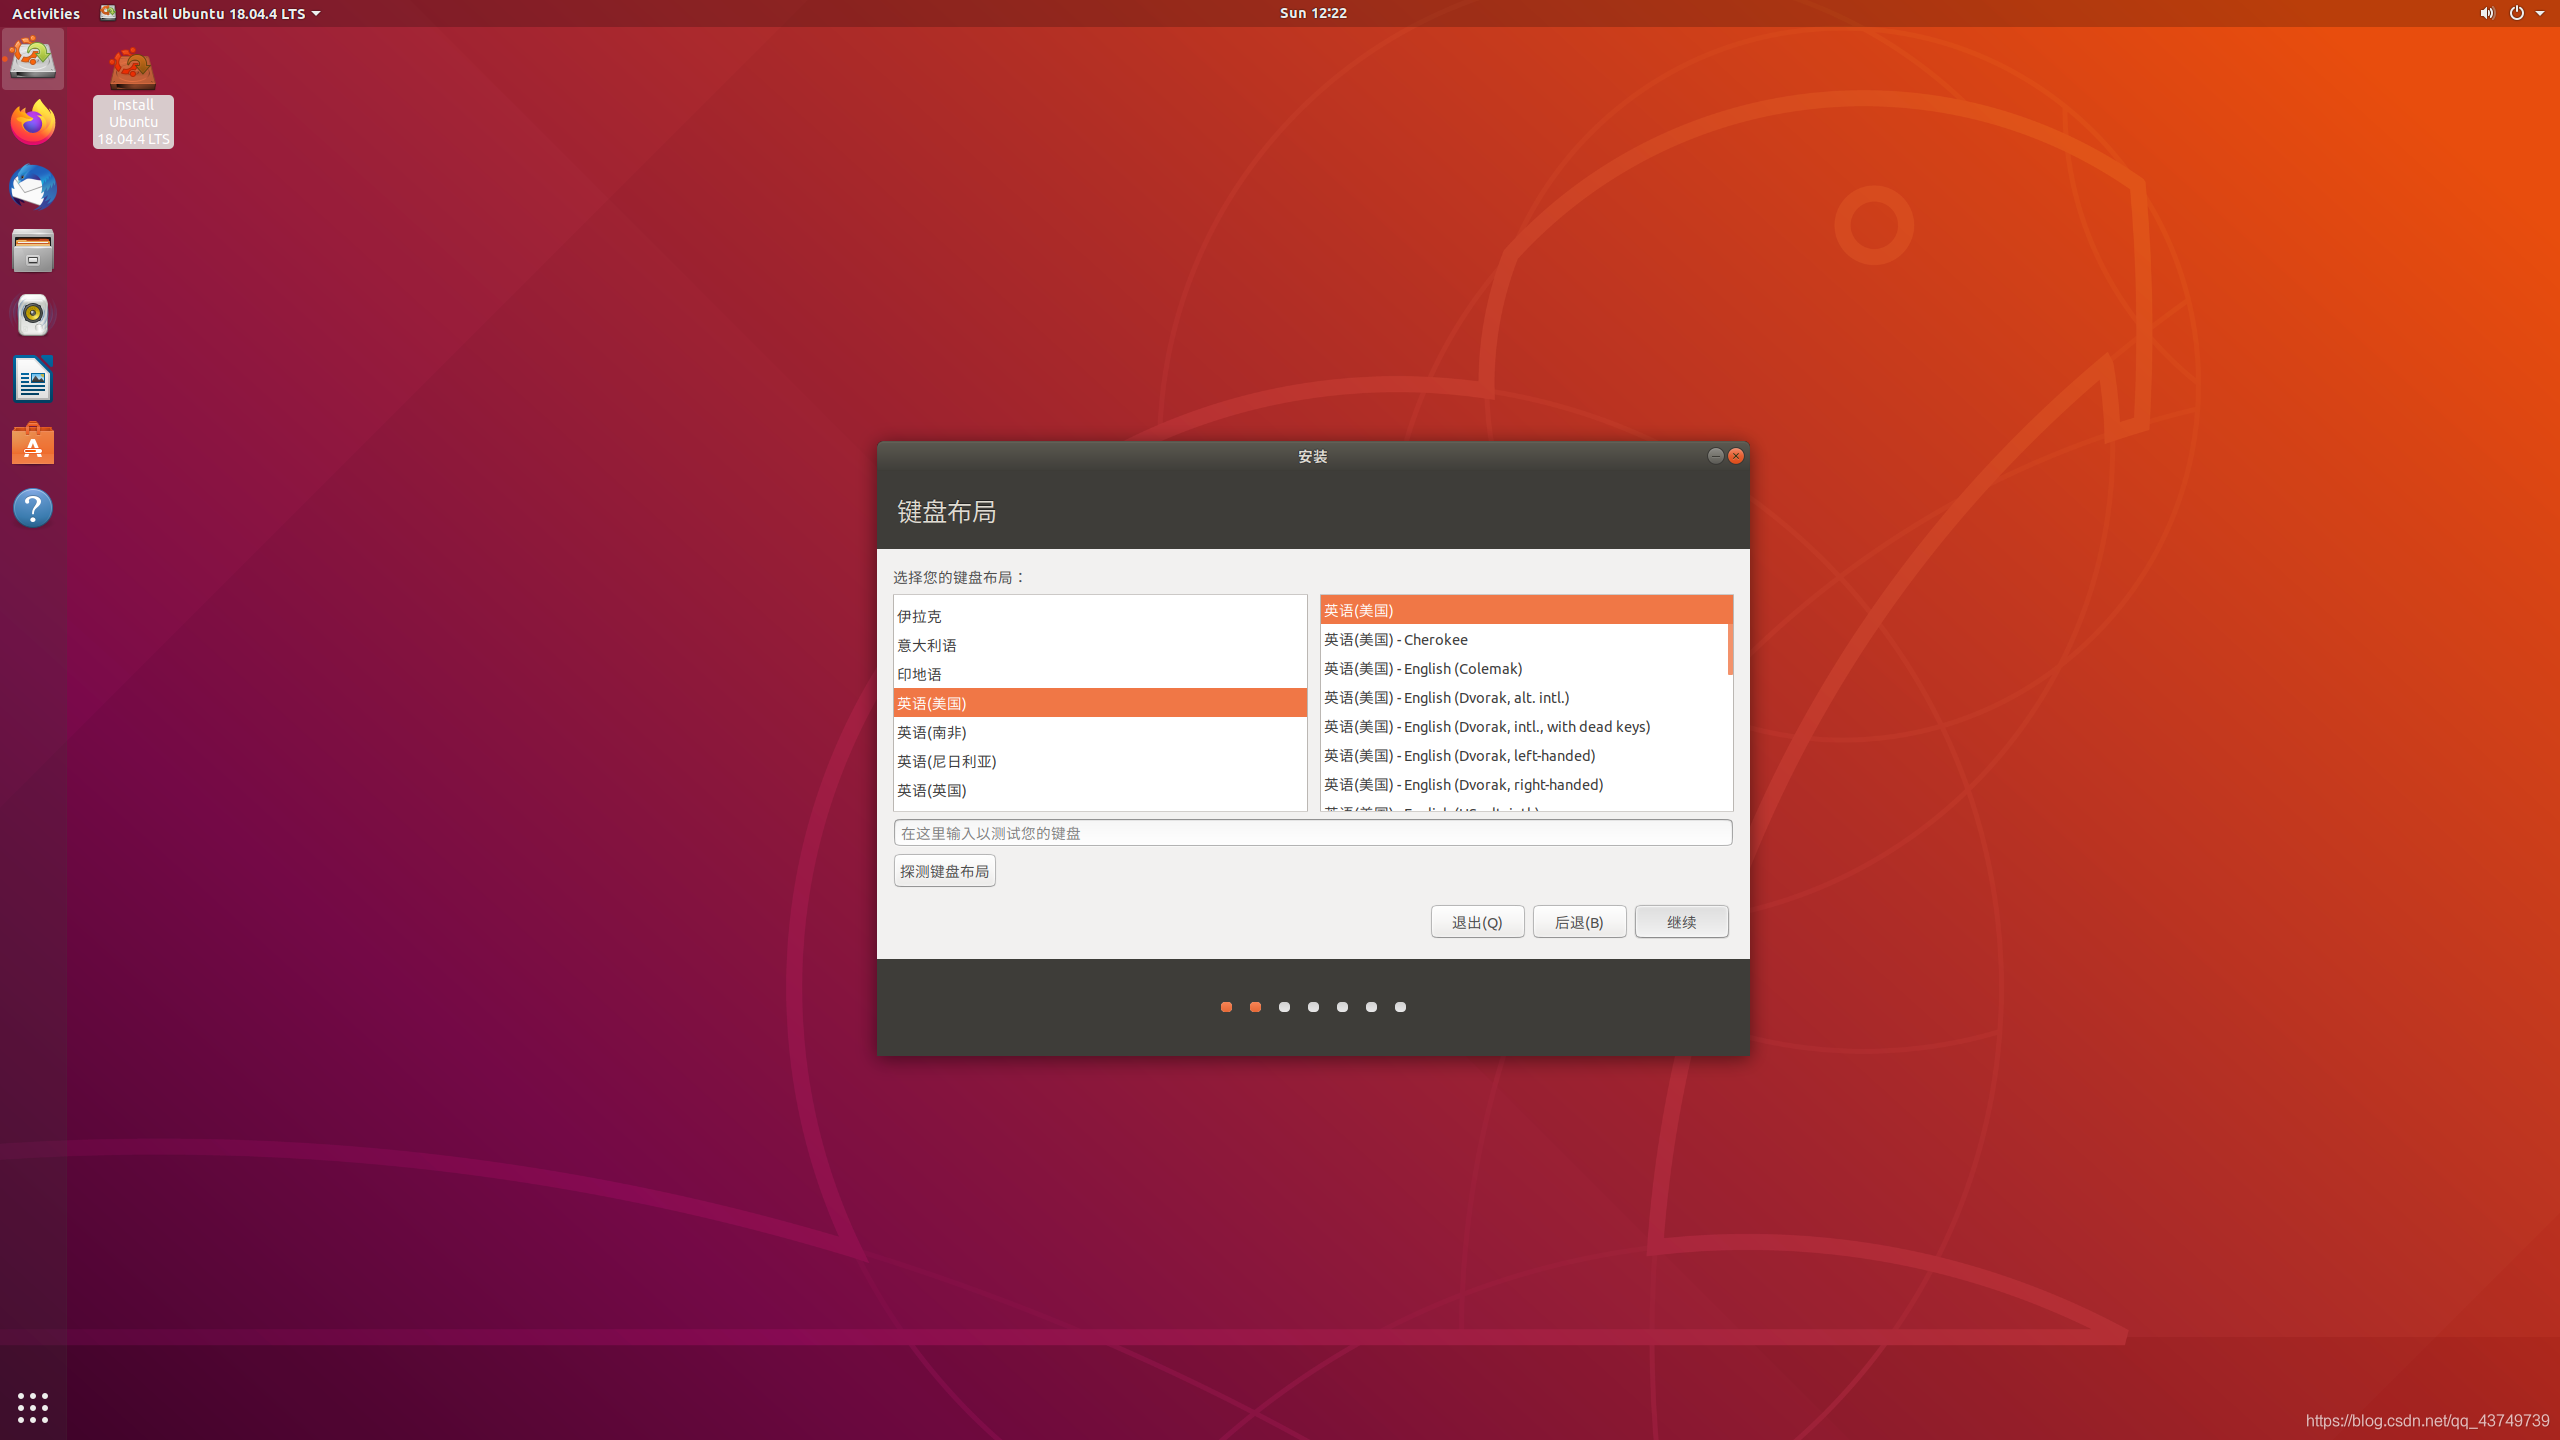Select 英语(美国) in the left layout list
The width and height of the screenshot is (2560, 1440).
[1100, 703]
